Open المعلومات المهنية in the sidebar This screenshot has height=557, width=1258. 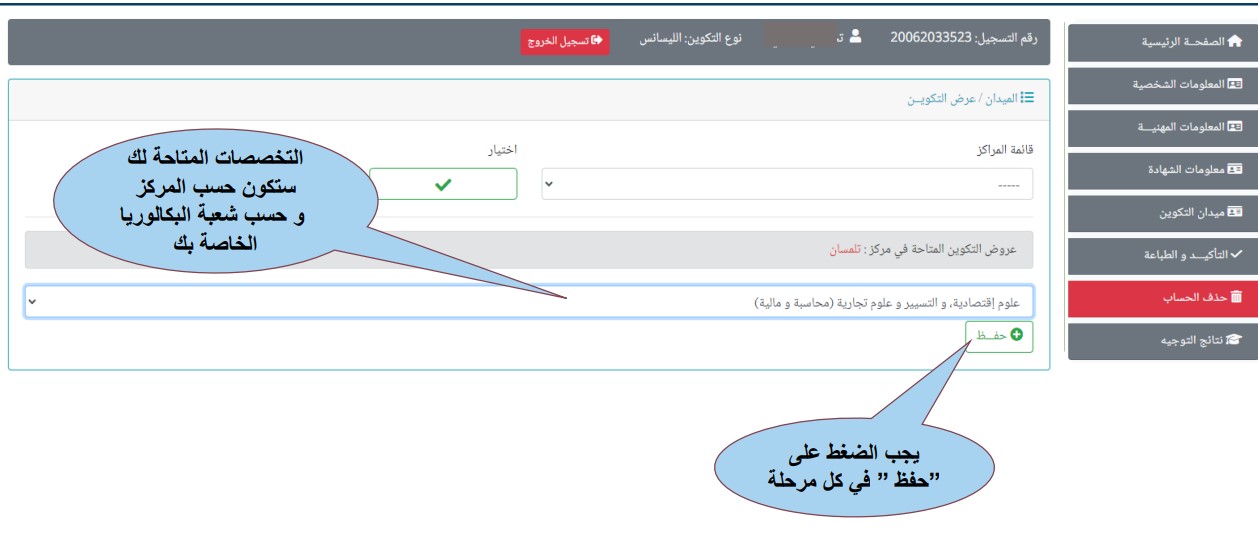pyautogui.click(x=1163, y=127)
